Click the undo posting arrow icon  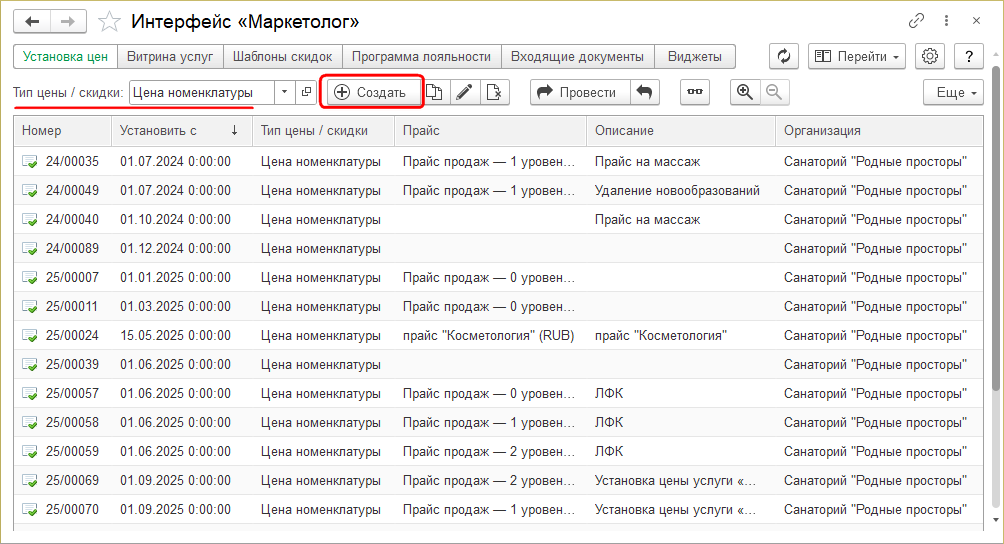point(645,92)
